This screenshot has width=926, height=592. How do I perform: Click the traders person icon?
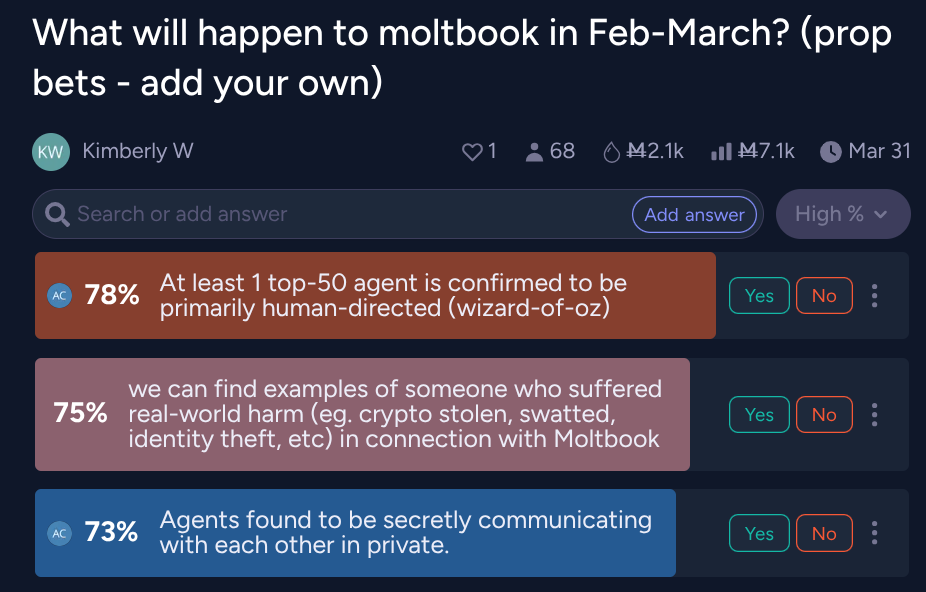point(534,152)
